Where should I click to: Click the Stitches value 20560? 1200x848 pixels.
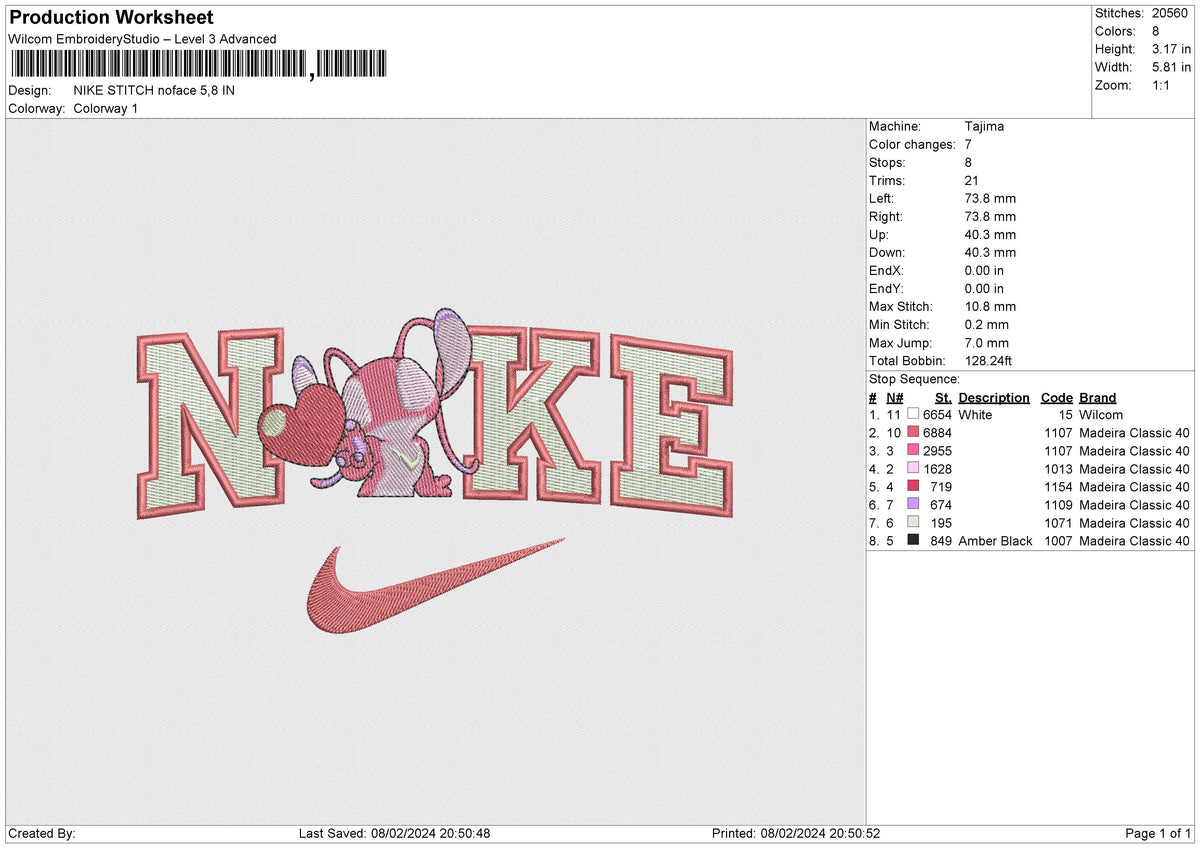pyautogui.click(x=1171, y=13)
